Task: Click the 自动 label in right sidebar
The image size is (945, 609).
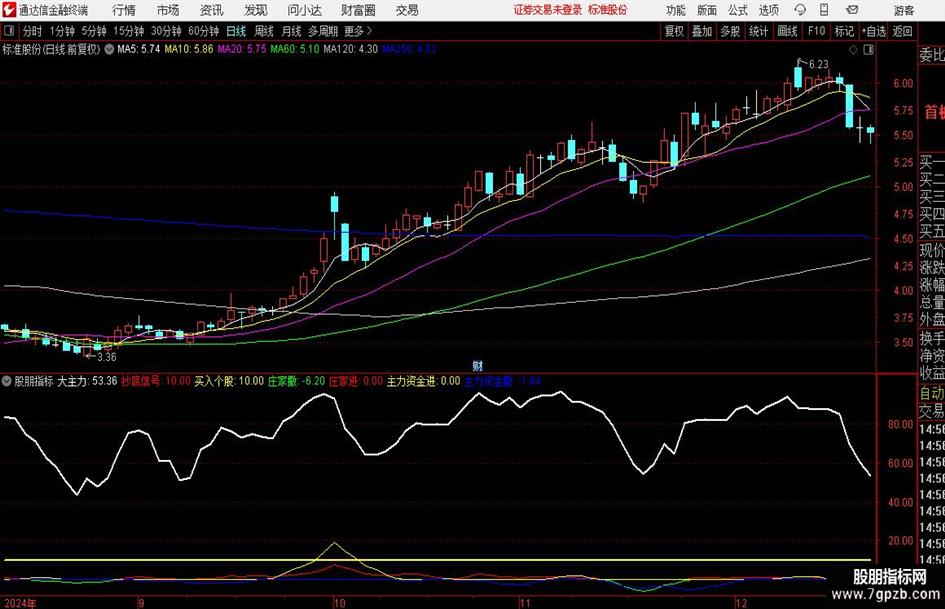Action: click(x=932, y=393)
